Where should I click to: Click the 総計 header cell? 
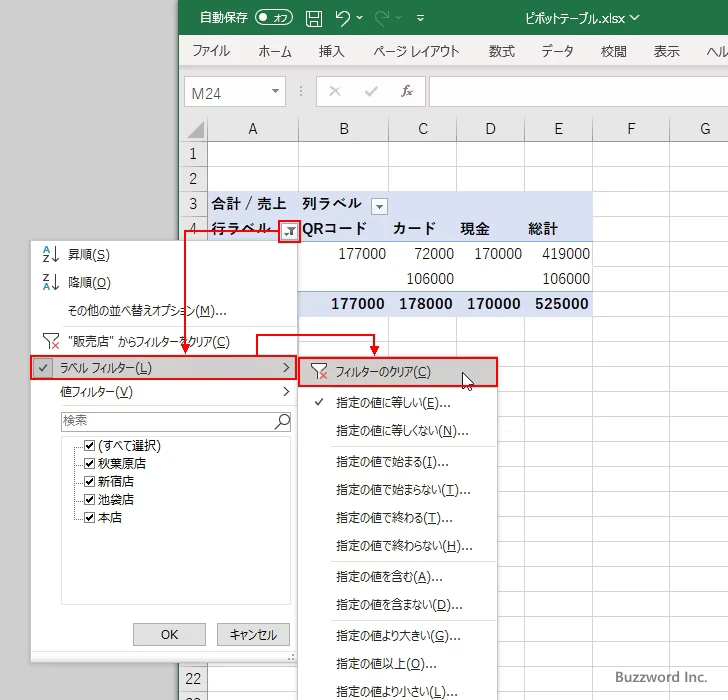point(559,229)
